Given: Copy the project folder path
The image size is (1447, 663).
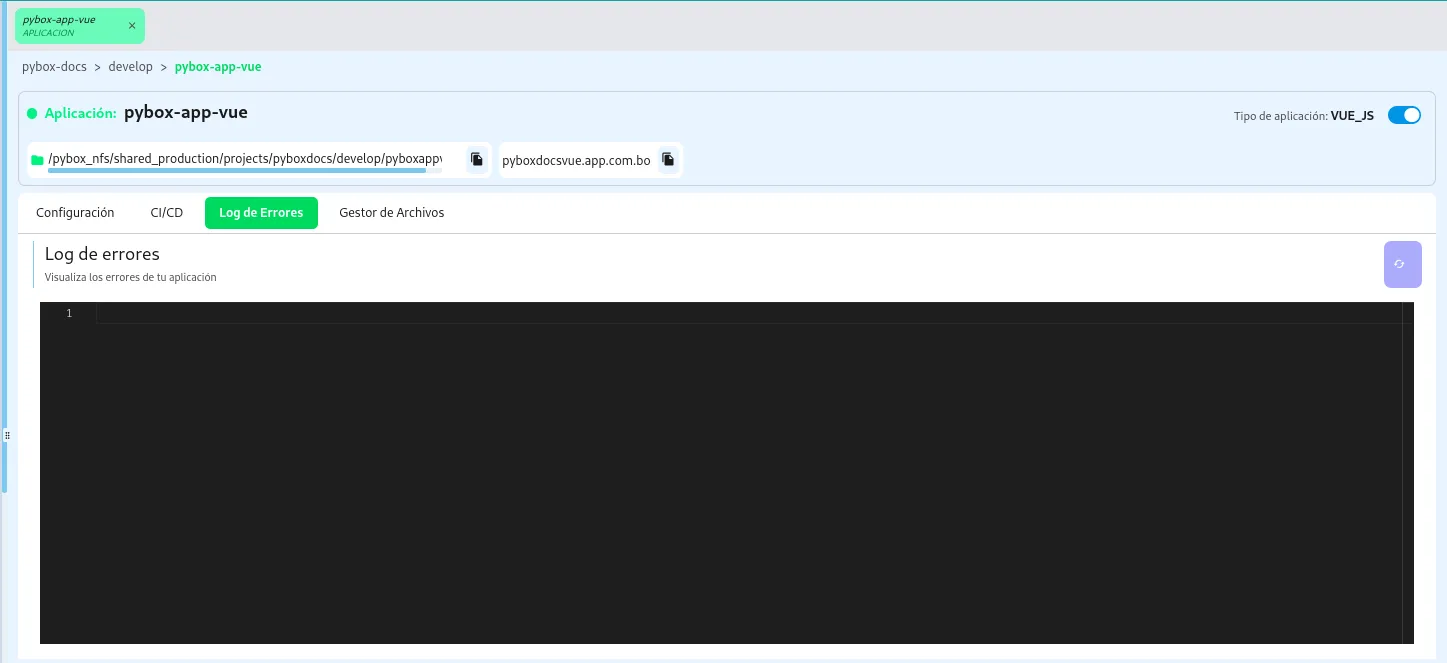Looking at the screenshot, I should tap(477, 159).
